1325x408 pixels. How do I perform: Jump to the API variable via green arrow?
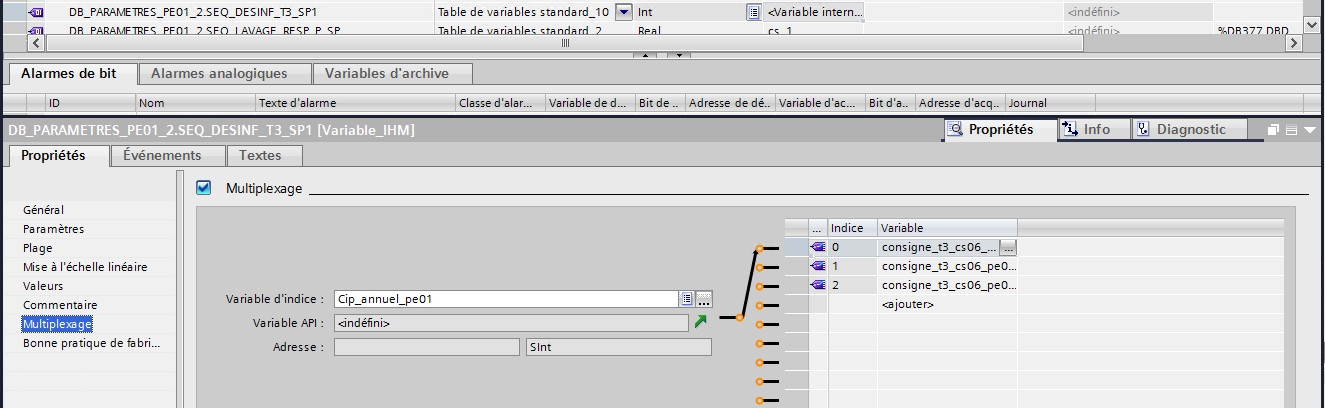(x=699, y=322)
